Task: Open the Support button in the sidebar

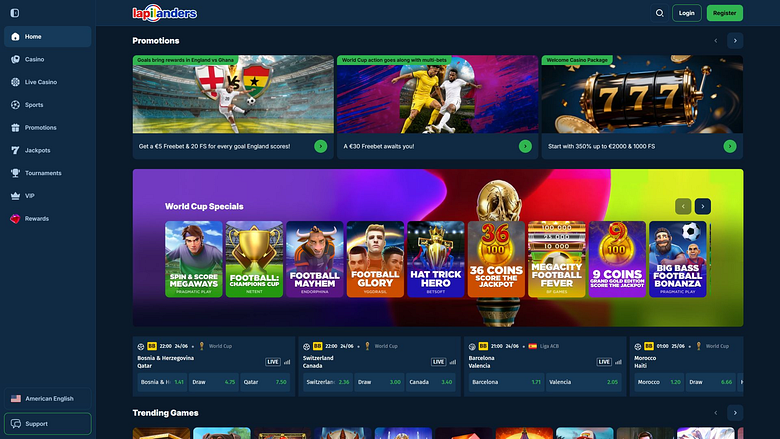Action: [48, 424]
